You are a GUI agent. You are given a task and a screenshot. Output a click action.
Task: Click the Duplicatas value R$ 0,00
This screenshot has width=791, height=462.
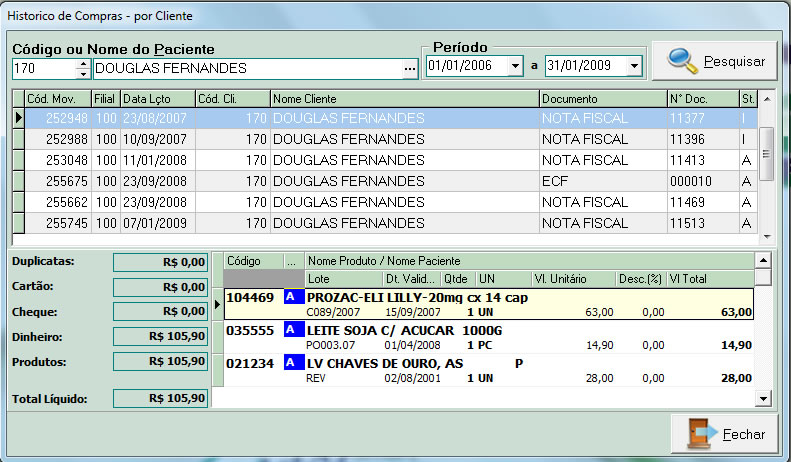(160, 262)
